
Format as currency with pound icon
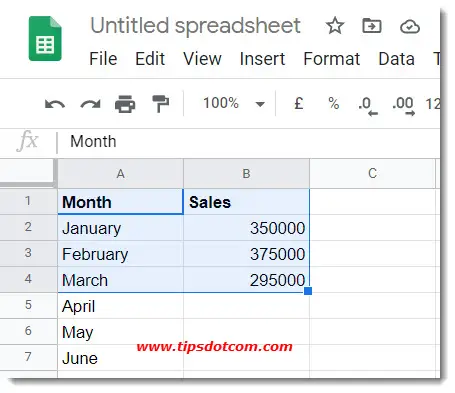299,103
